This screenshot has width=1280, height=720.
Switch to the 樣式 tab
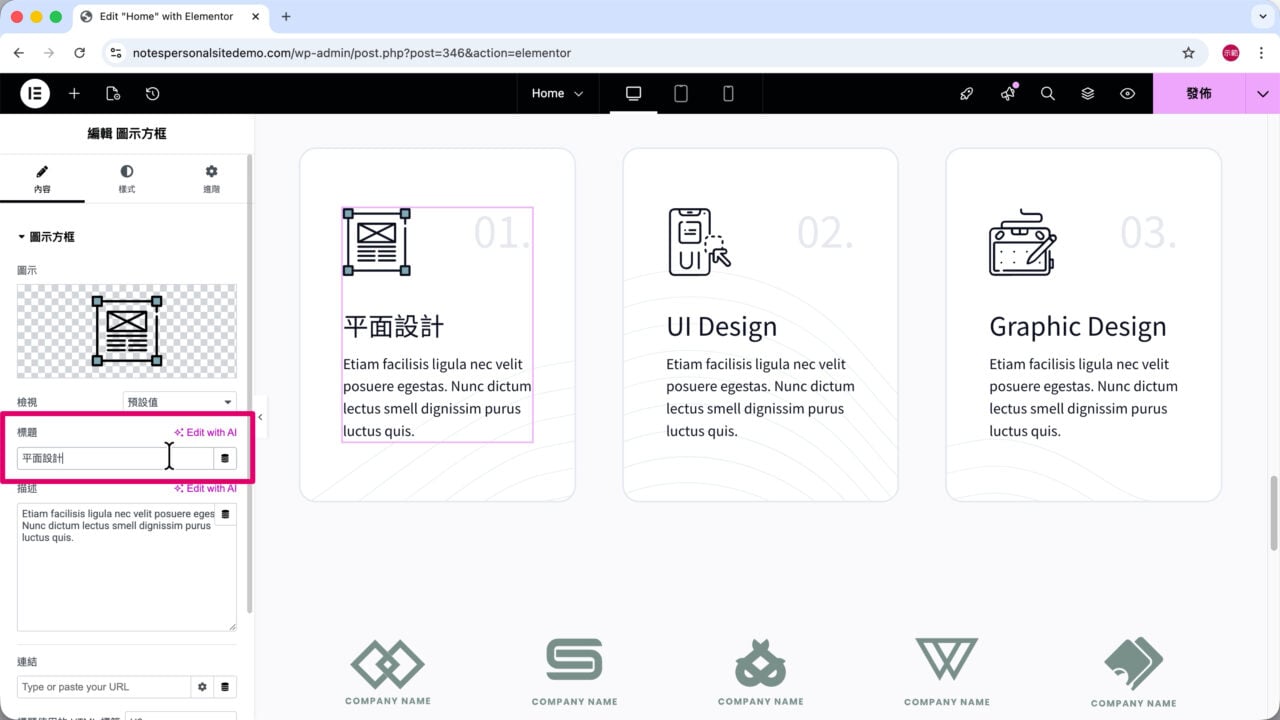pos(126,179)
